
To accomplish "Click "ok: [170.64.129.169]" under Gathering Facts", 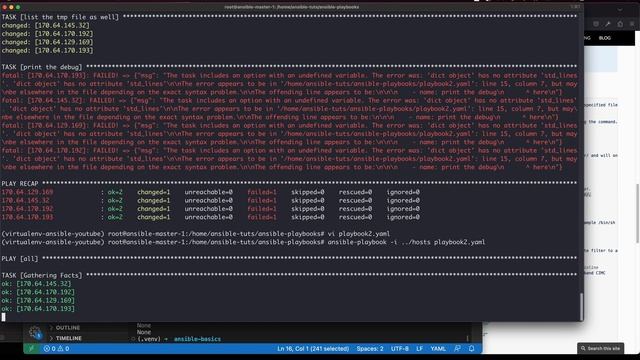I will pyautogui.click(x=38, y=300).
